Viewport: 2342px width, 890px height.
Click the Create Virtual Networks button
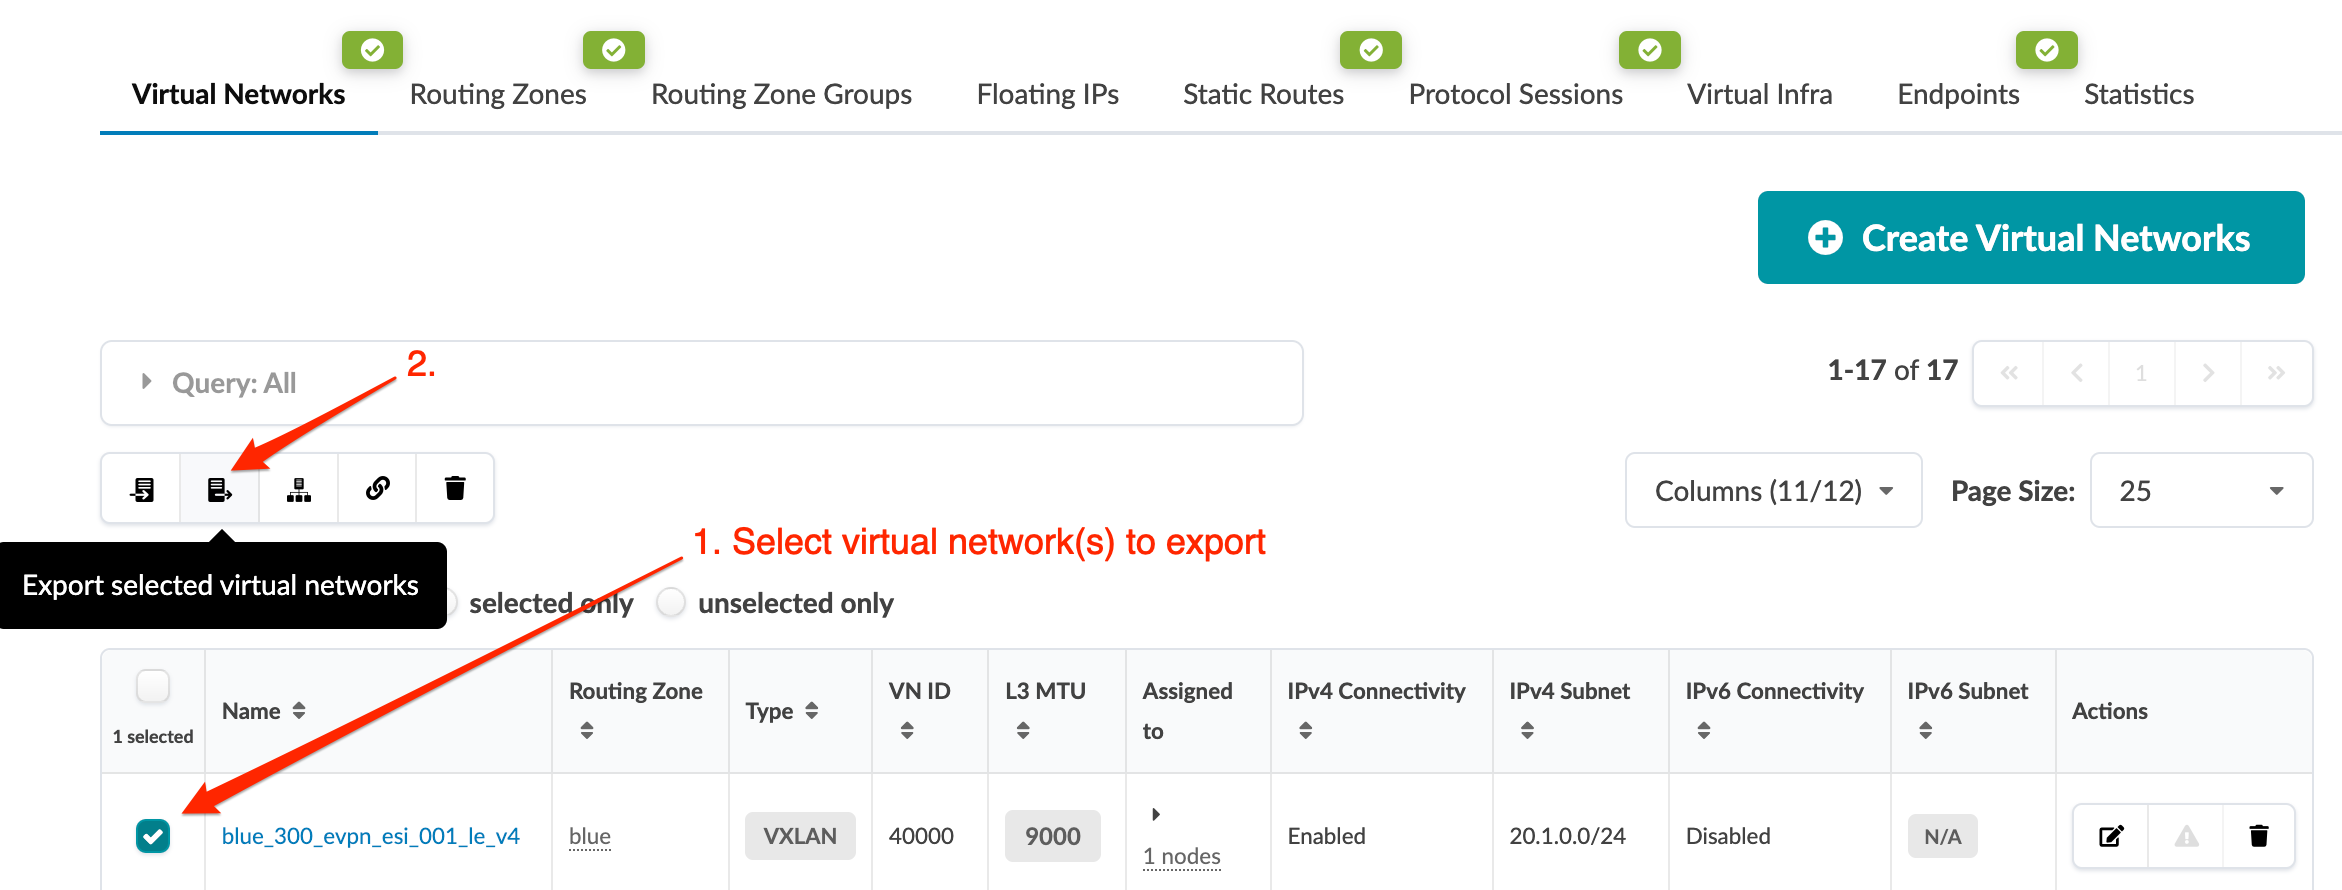tap(2030, 238)
